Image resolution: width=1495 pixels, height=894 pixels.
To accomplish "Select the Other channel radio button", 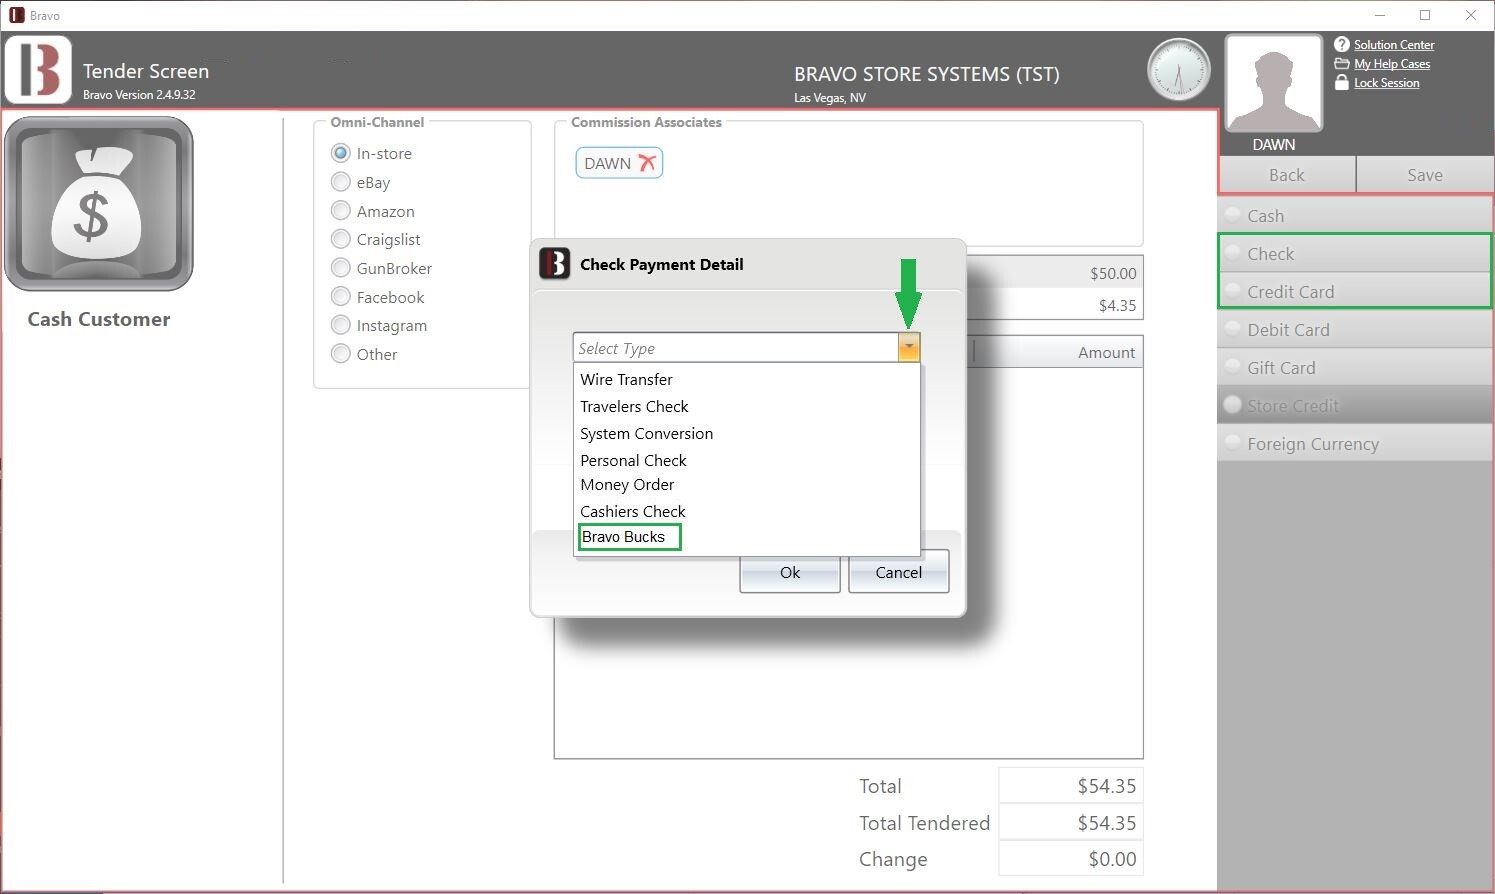I will [341, 354].
